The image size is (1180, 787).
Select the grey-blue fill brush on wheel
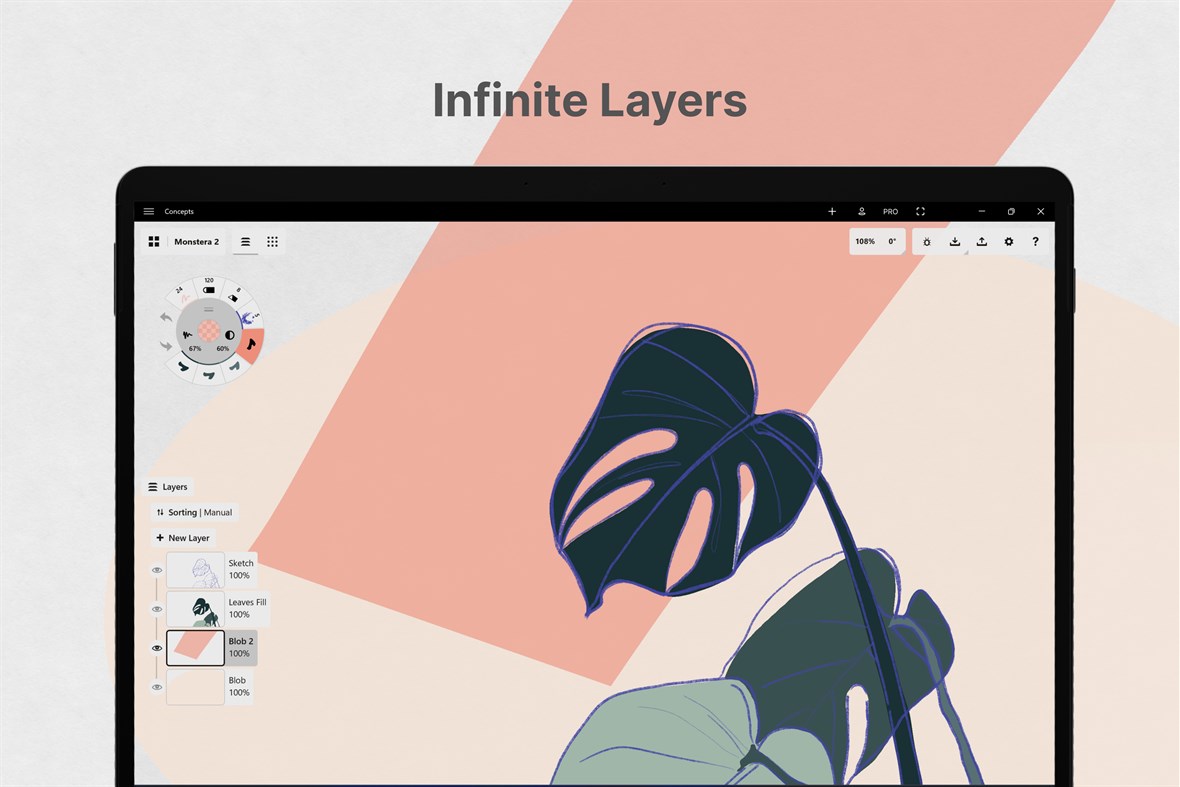click(235, 366)
